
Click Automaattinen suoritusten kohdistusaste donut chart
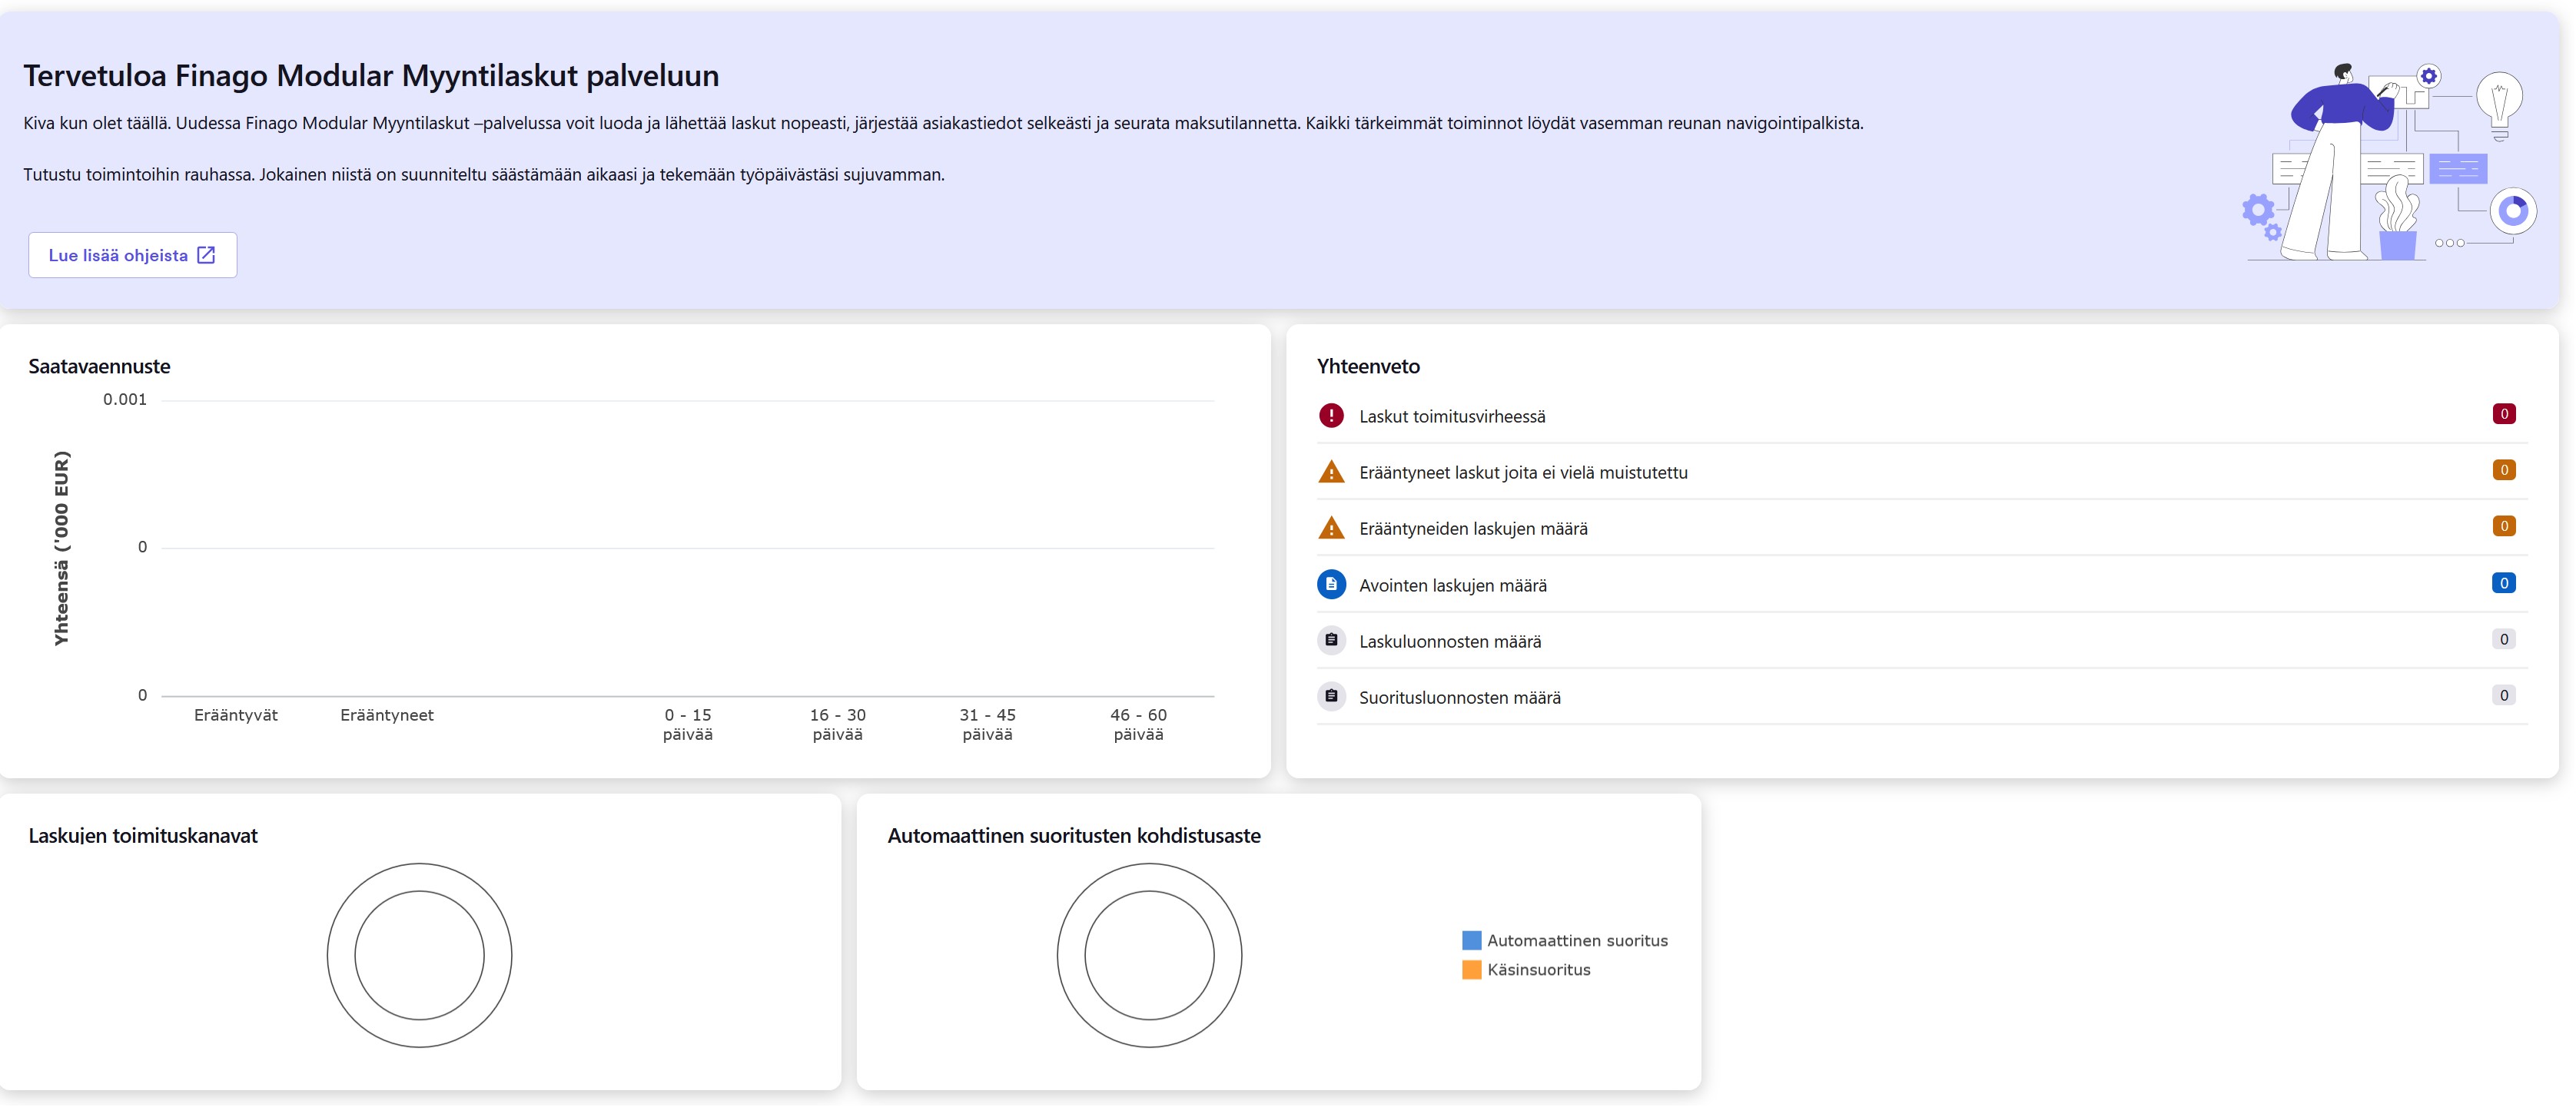pos(1149,955)
